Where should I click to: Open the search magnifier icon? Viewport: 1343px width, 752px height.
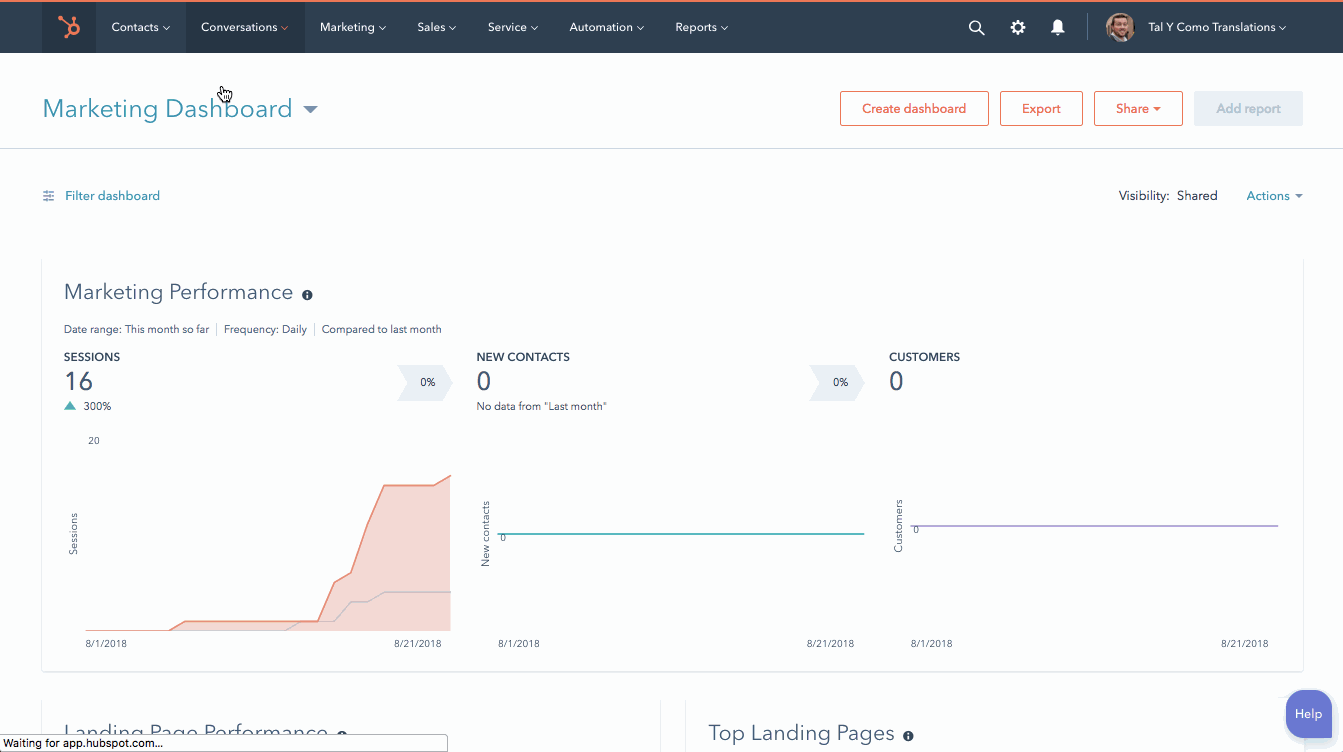976,28
